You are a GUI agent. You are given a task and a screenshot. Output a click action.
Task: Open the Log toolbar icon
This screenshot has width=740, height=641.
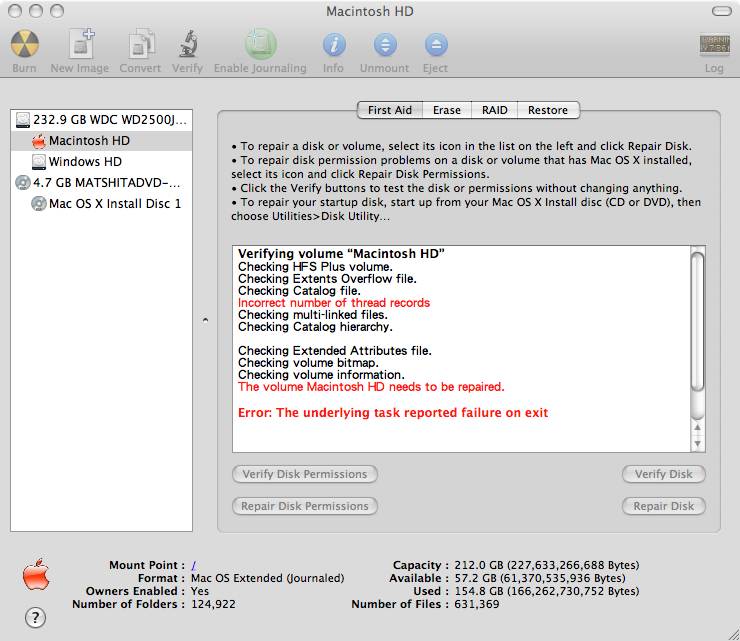(715, 44)
